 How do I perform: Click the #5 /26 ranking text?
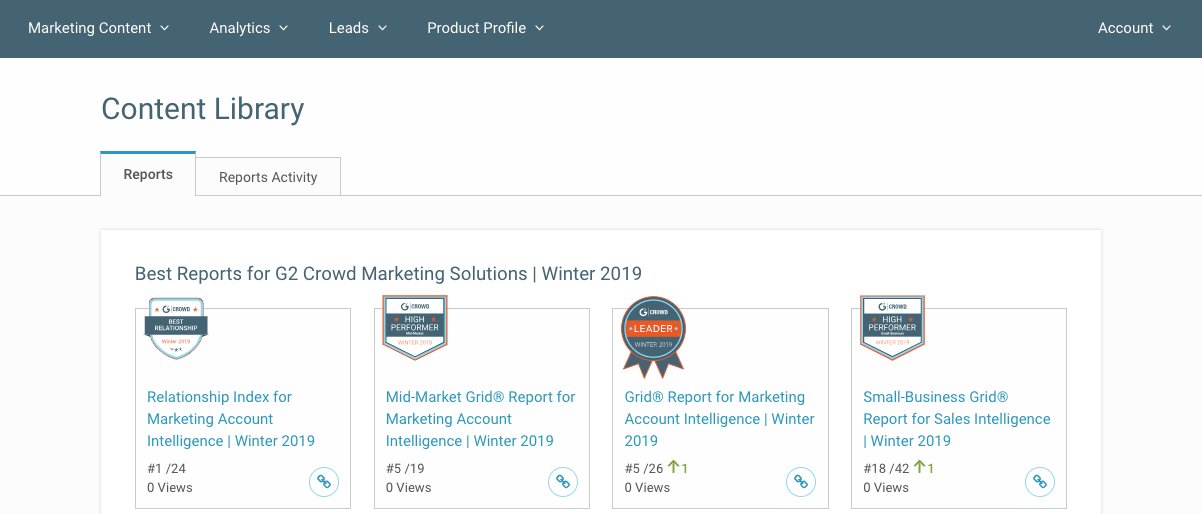click(644, 468)
